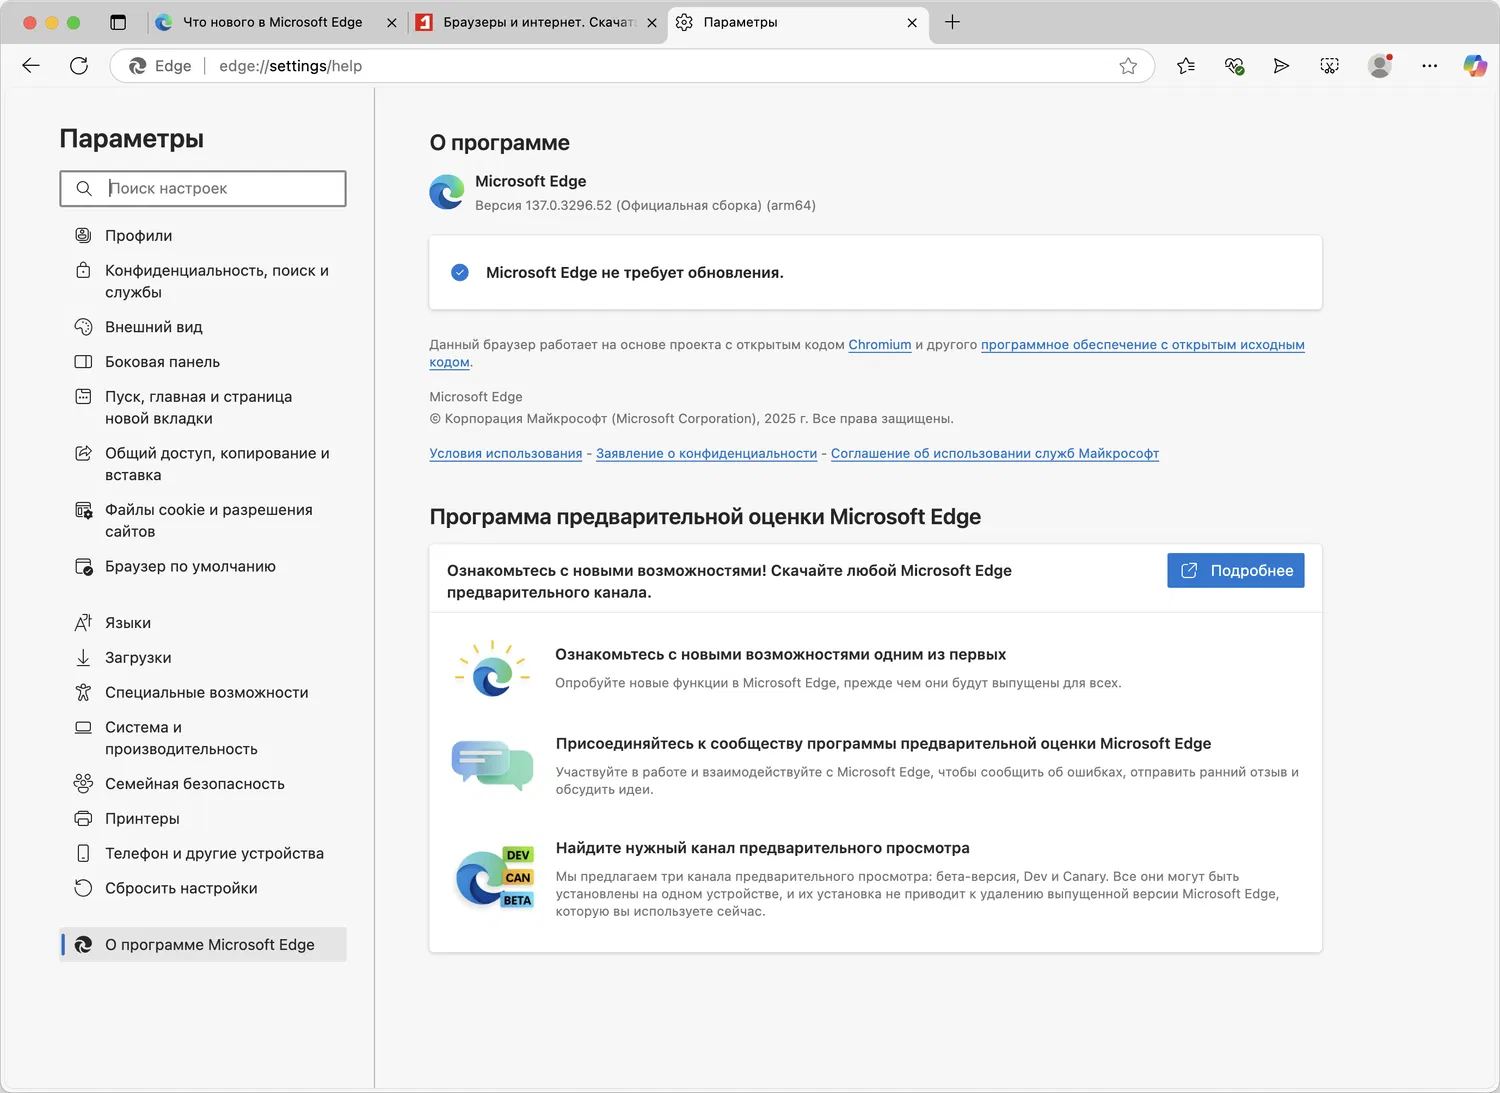
Task: Reload the current page
Action: pyautogui.click(x=79, y=66)
